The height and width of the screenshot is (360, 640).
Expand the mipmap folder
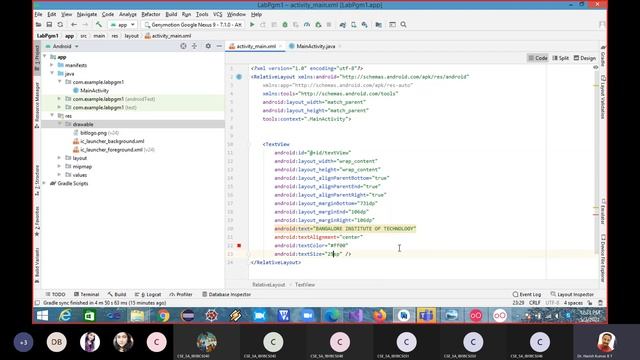60,167
